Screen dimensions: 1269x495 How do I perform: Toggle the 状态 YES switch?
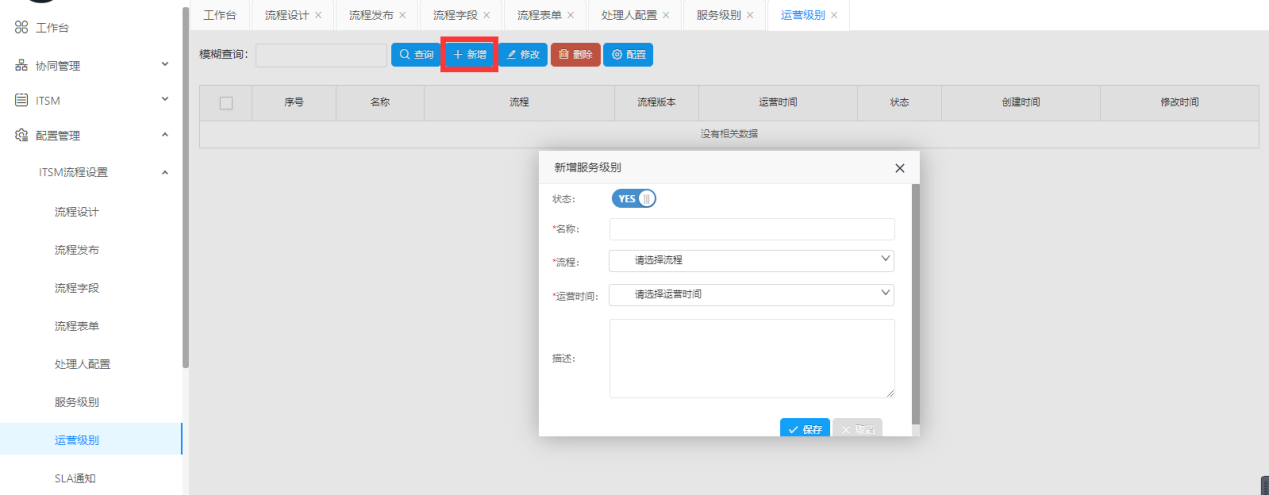click(634, 199)
